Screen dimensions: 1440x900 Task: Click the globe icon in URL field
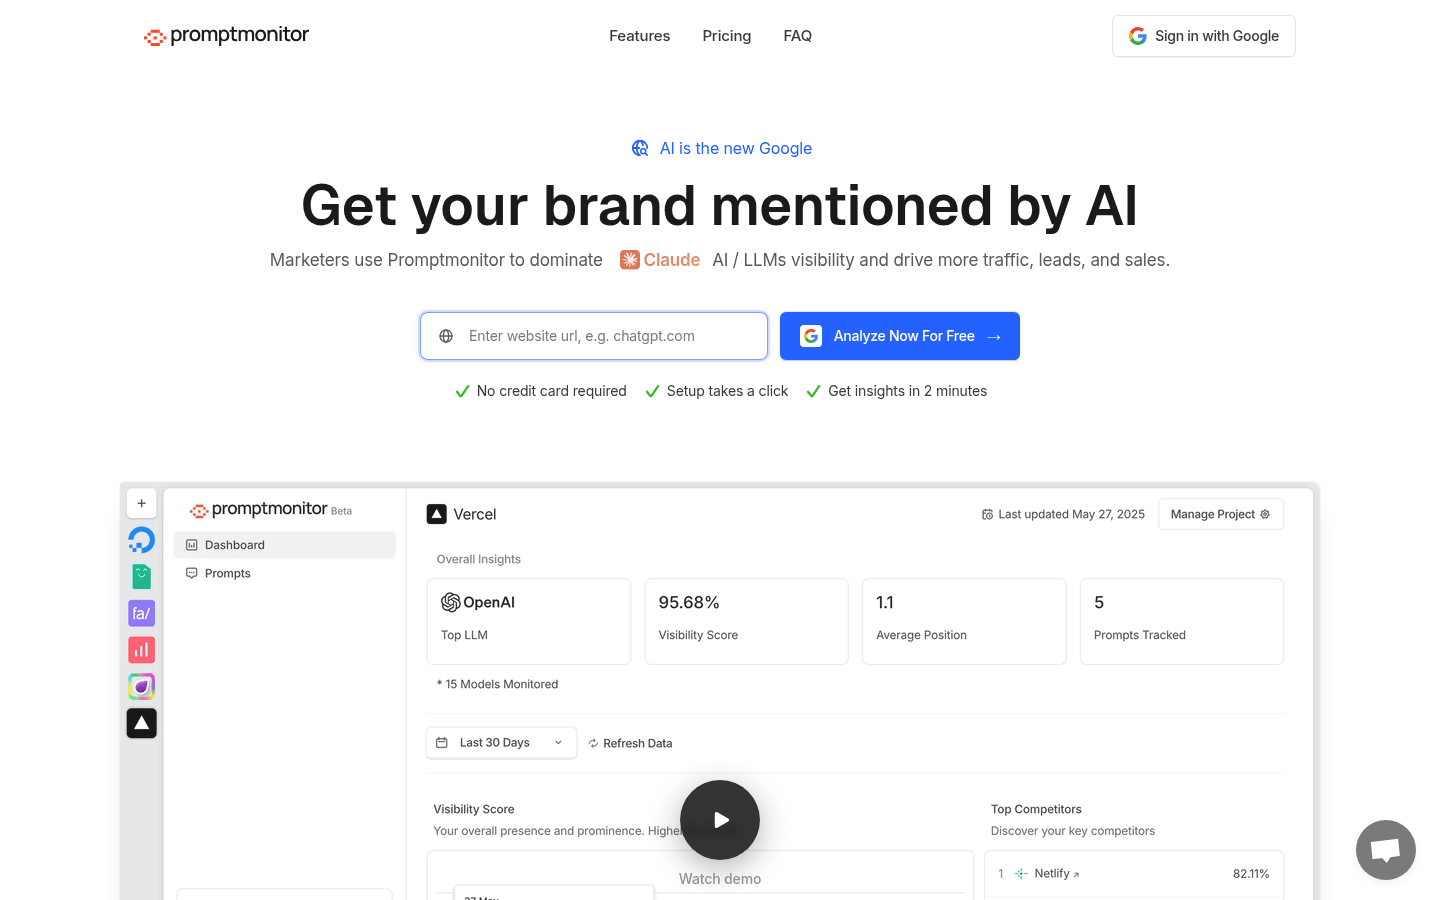pyautogui.click(x=446, y=336)
